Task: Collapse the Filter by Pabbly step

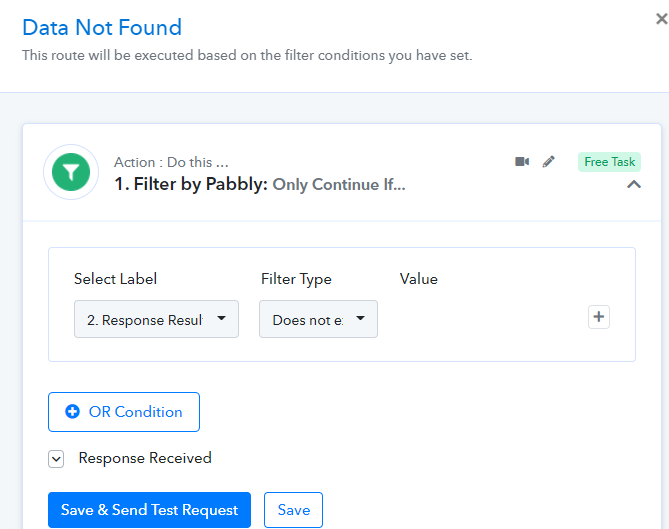Action: (633, 185)
